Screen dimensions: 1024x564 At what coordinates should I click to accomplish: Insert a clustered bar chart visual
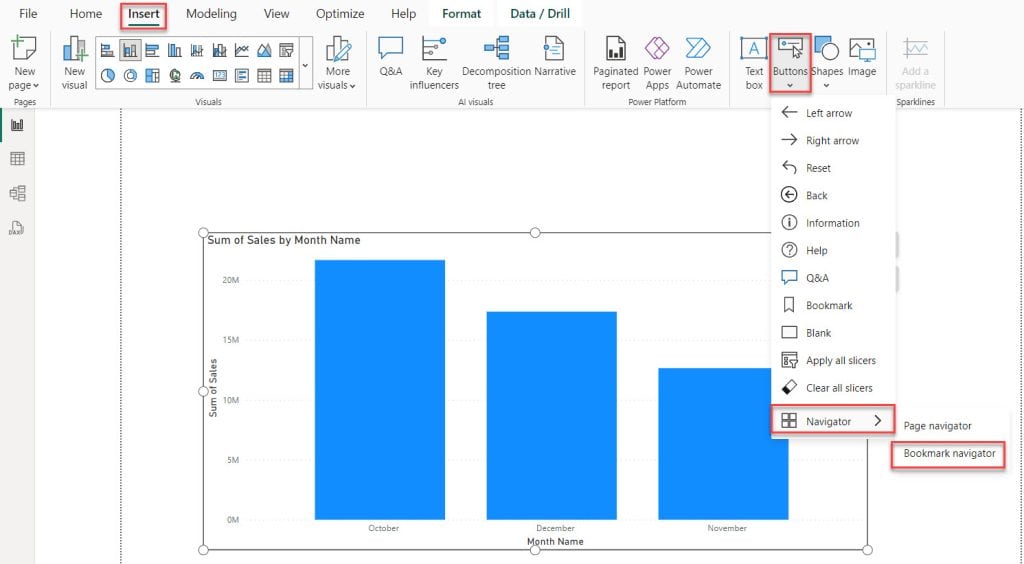click(x=152, y=50)
